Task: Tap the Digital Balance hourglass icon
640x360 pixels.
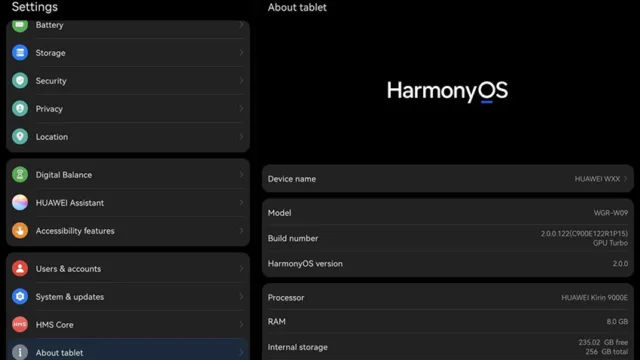Action: [x=20, y=175]
